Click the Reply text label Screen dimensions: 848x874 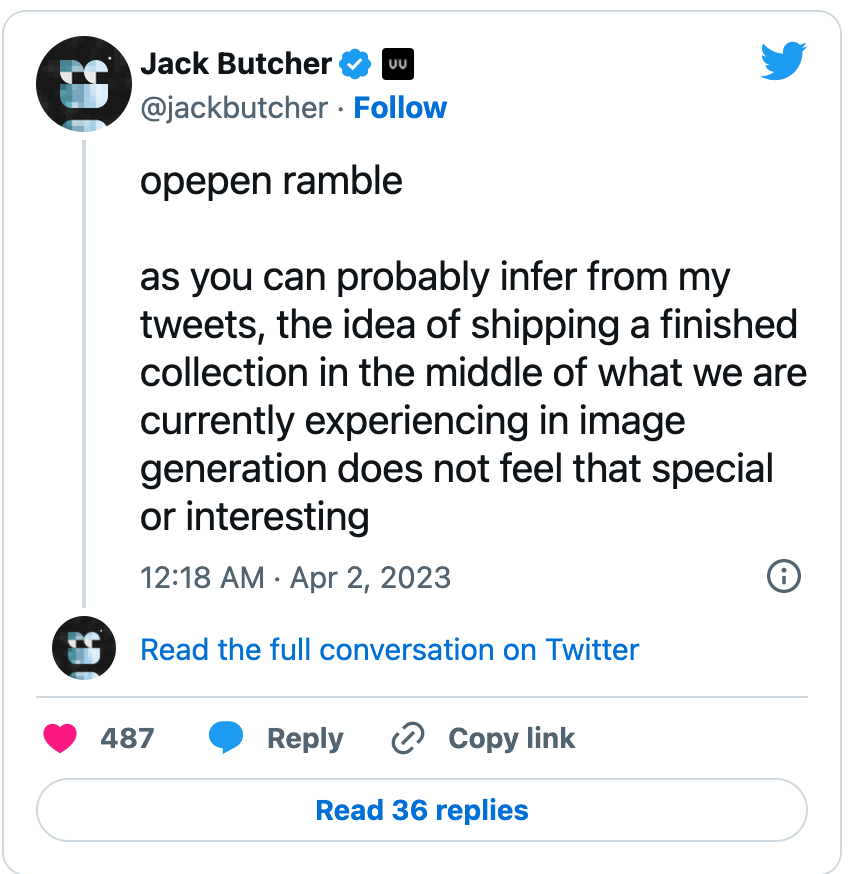[305, 739]
